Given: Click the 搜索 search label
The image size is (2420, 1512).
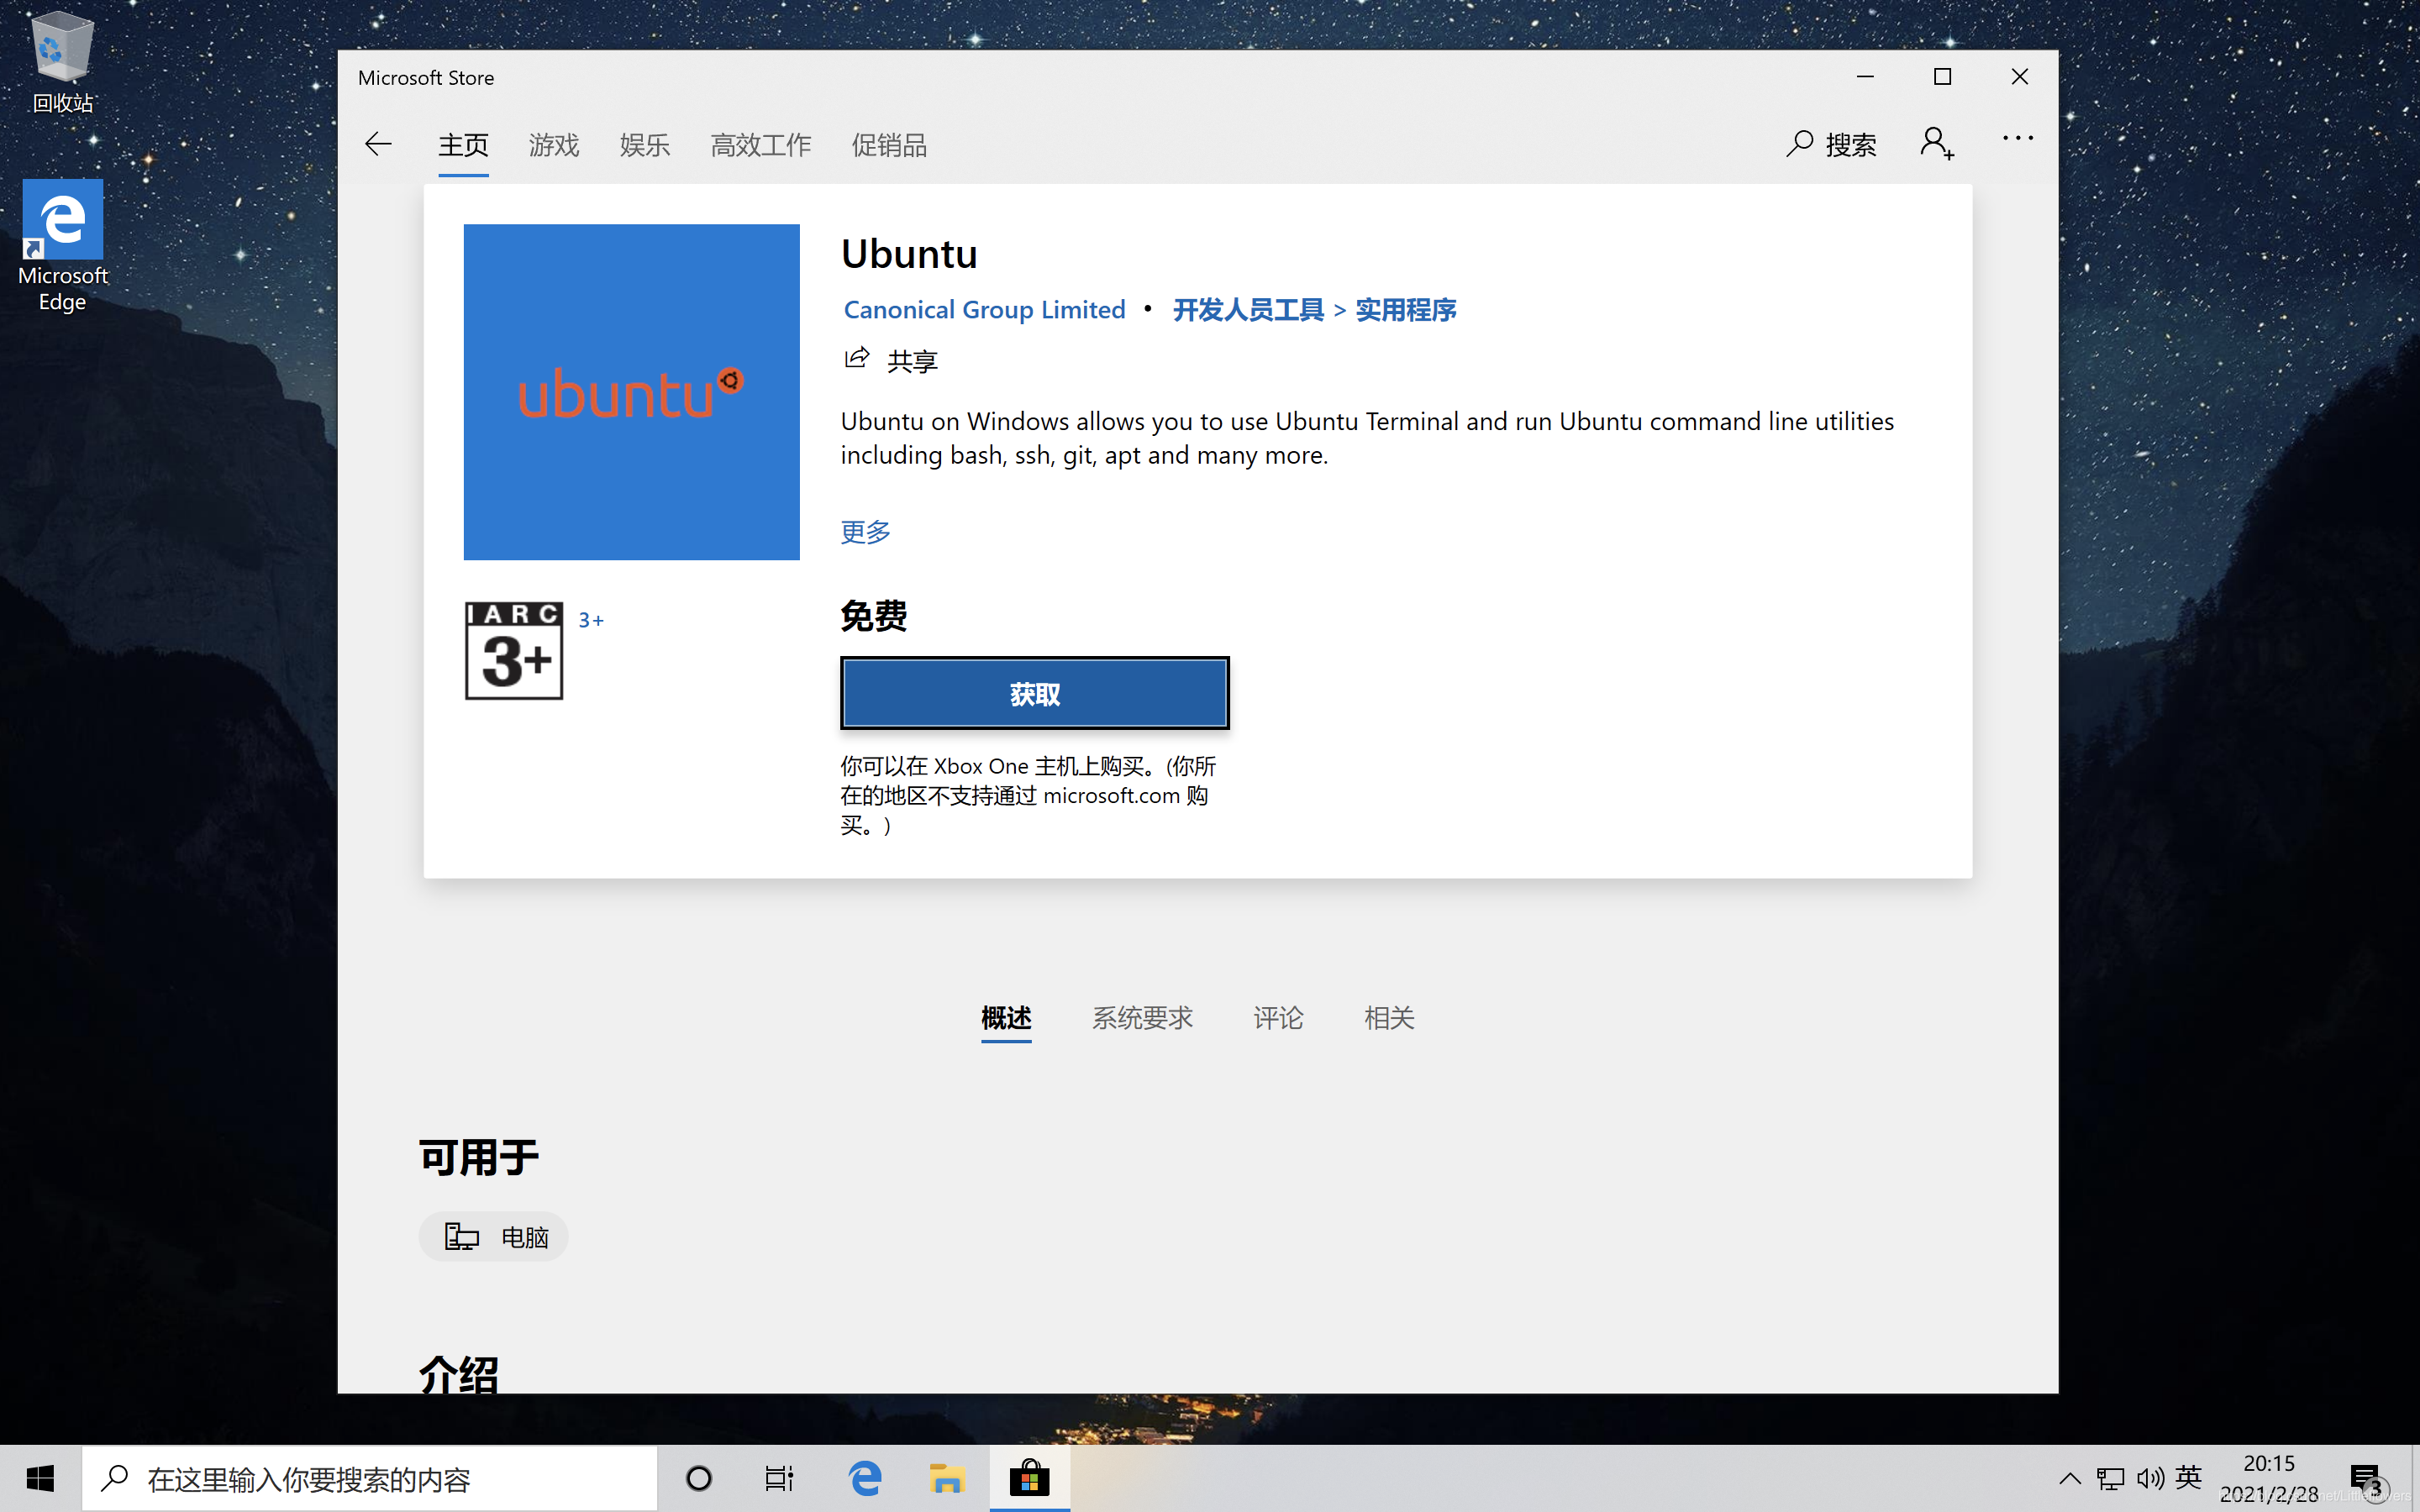Looking at the screenshot, I should tap(1850, 145).
